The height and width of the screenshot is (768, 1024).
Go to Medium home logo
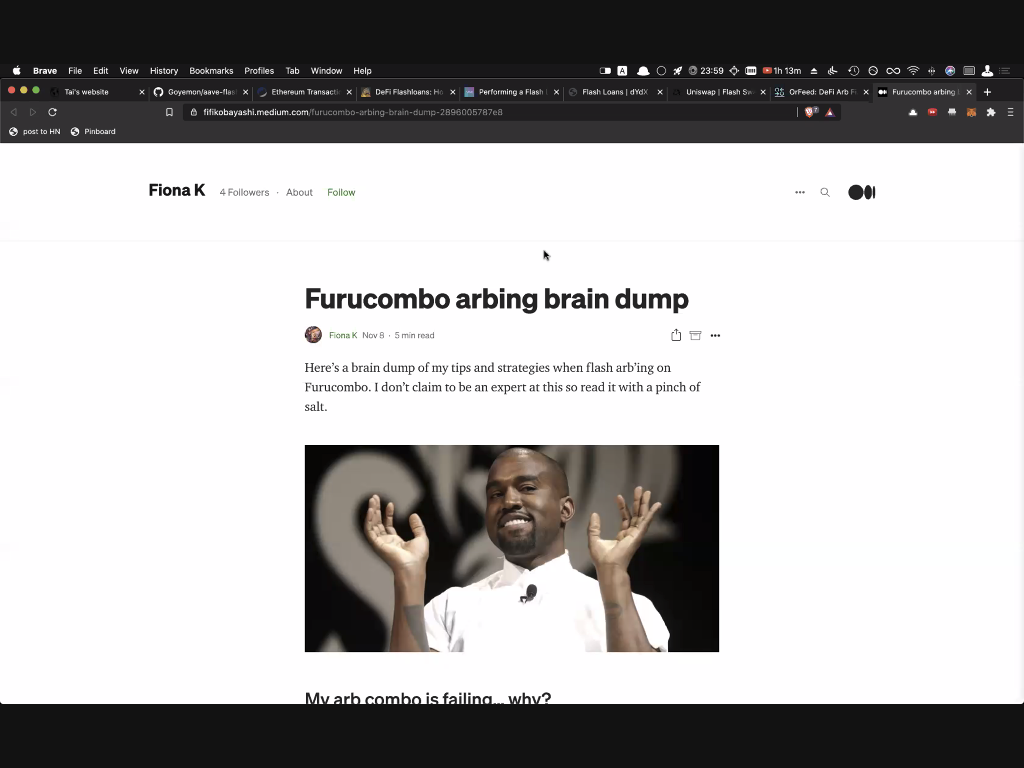tap(861, 192)
